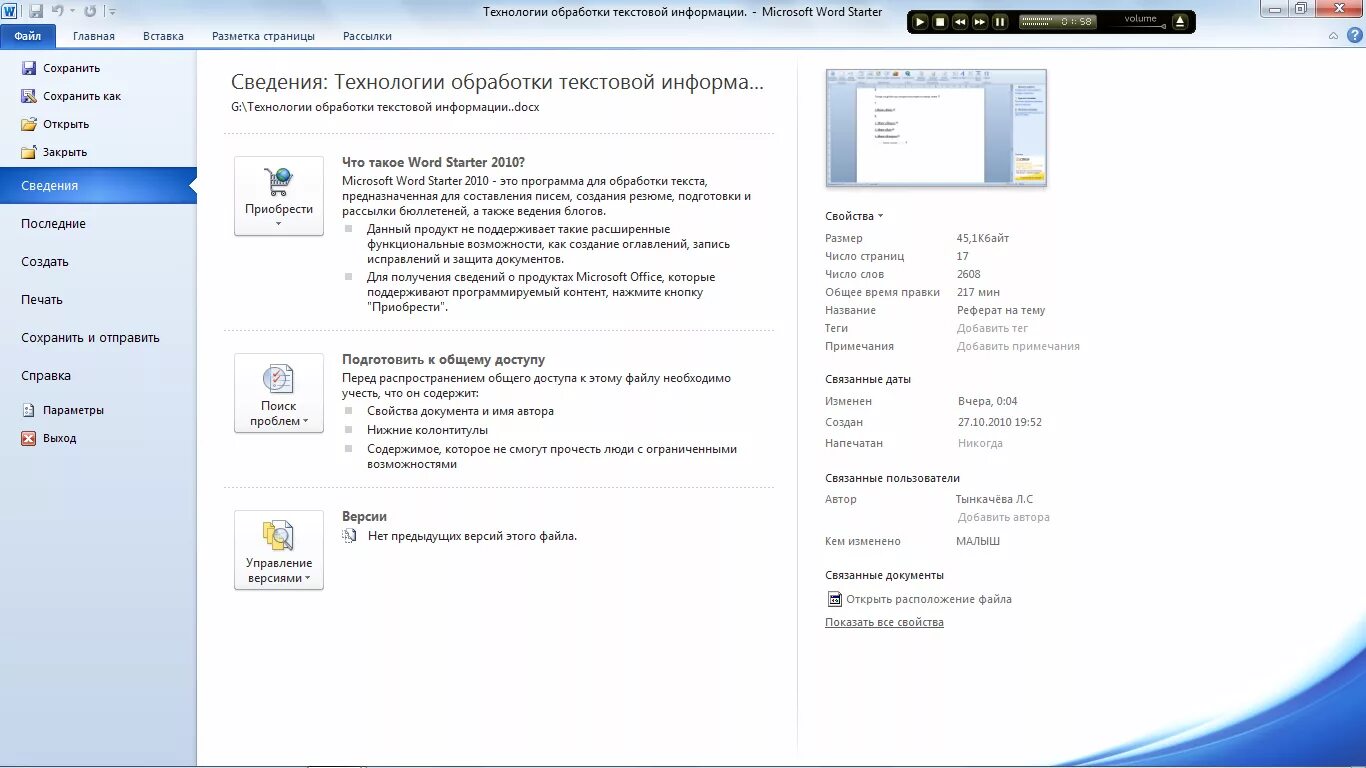Click author name Тынкачёва Л.С
1366x768 pixels.
pos(995,499)
